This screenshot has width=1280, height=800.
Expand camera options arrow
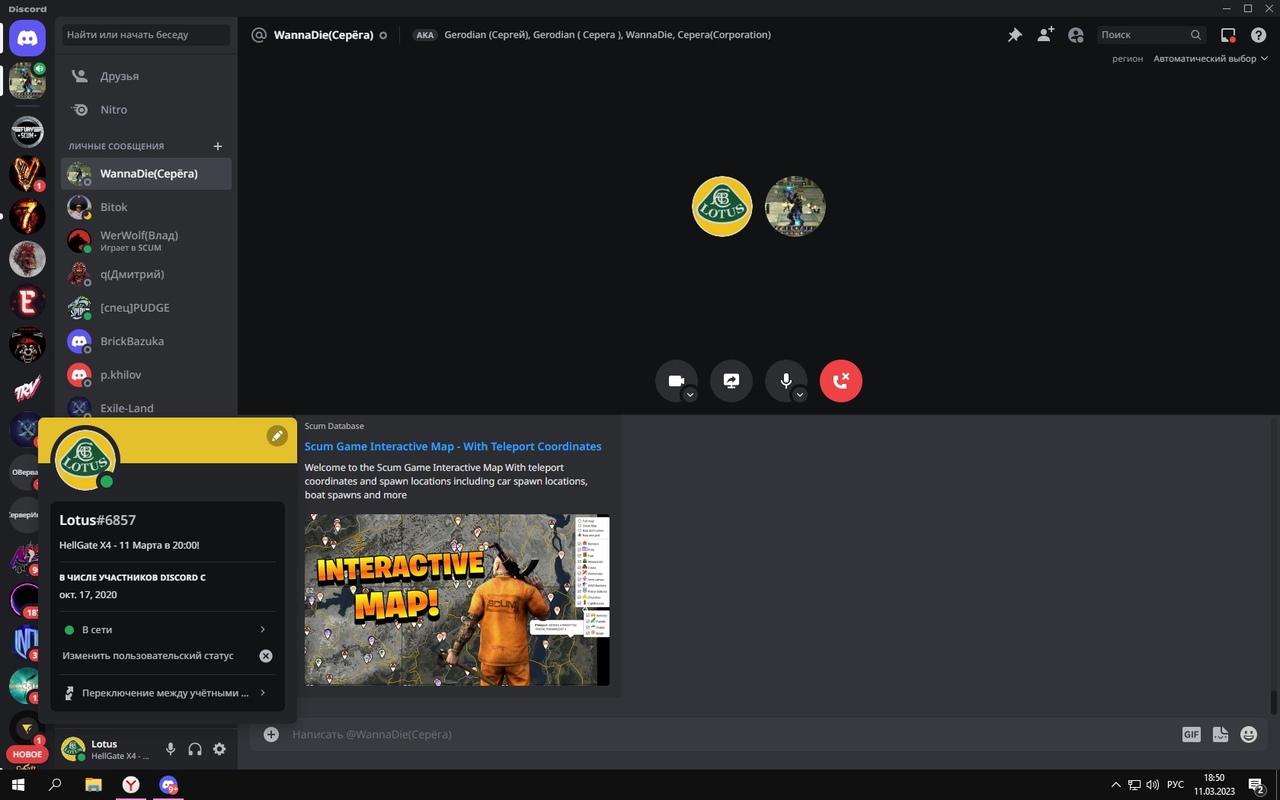coord(690,395)
